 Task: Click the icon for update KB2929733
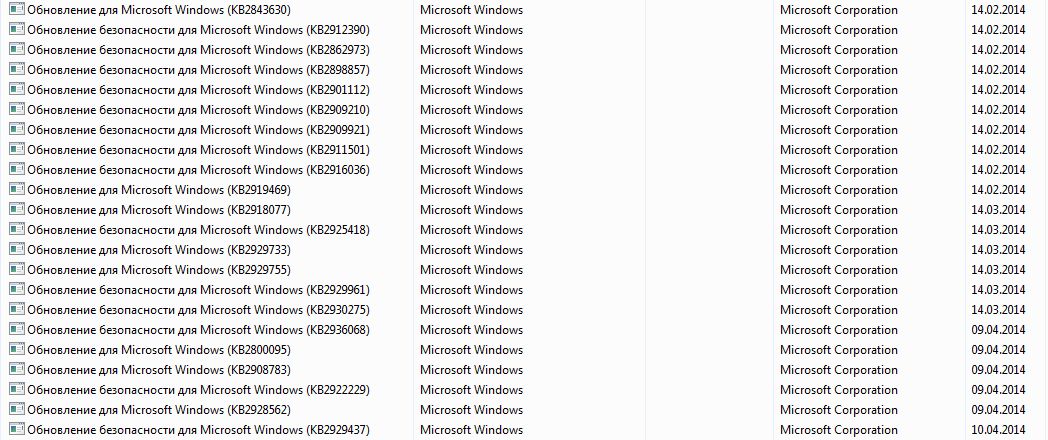click(16, 250)
